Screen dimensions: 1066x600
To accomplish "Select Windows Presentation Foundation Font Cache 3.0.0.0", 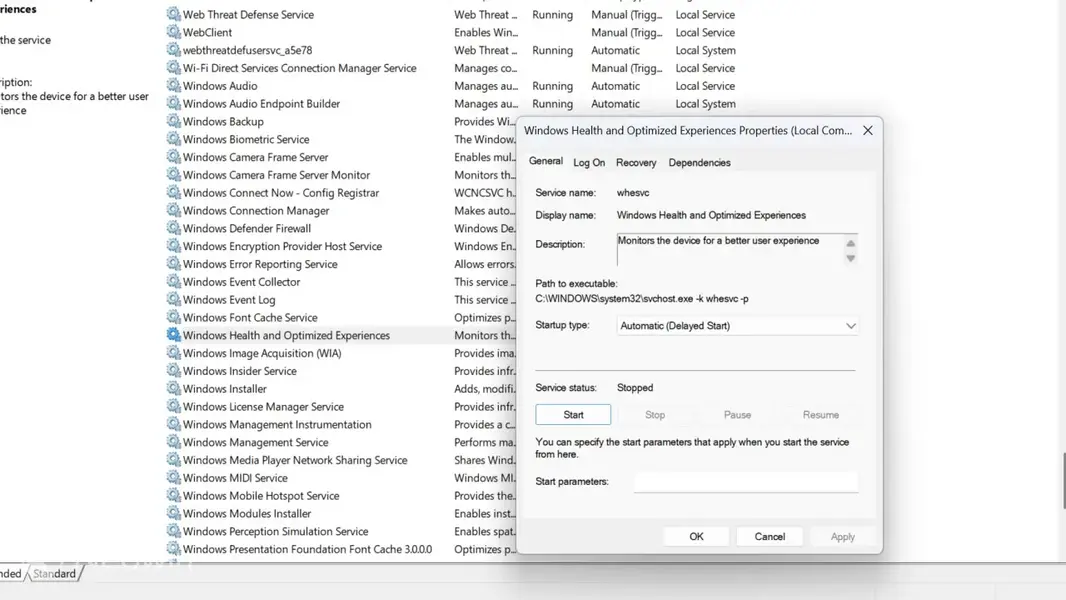I will pos(307,548).
